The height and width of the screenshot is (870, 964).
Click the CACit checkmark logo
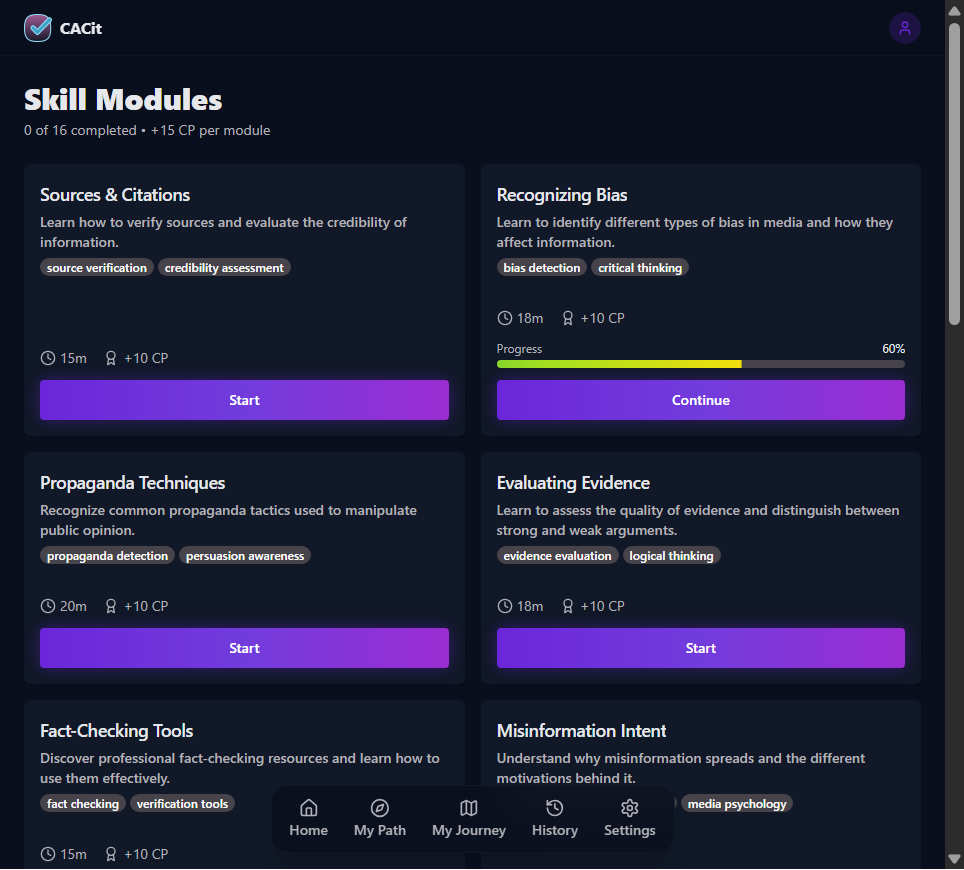point(38,28)
